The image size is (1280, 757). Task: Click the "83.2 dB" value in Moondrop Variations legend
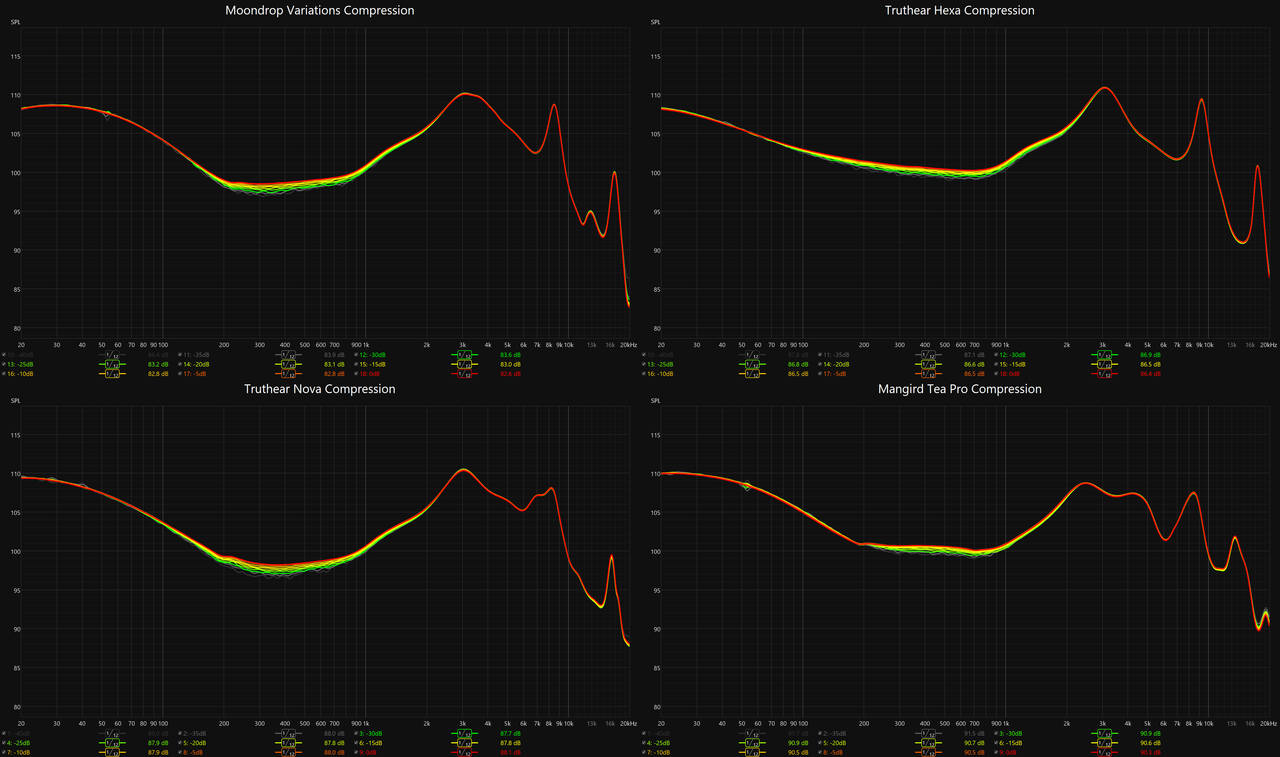[158, 365]
